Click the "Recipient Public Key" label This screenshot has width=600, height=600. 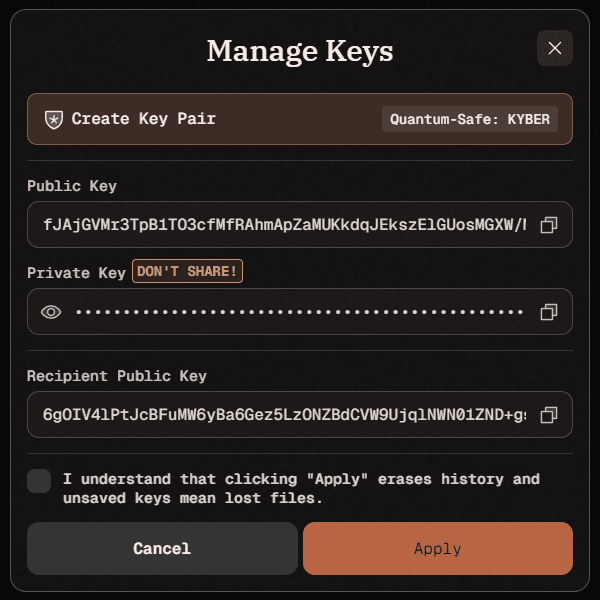pyautogui.click(x=117, y=376)
